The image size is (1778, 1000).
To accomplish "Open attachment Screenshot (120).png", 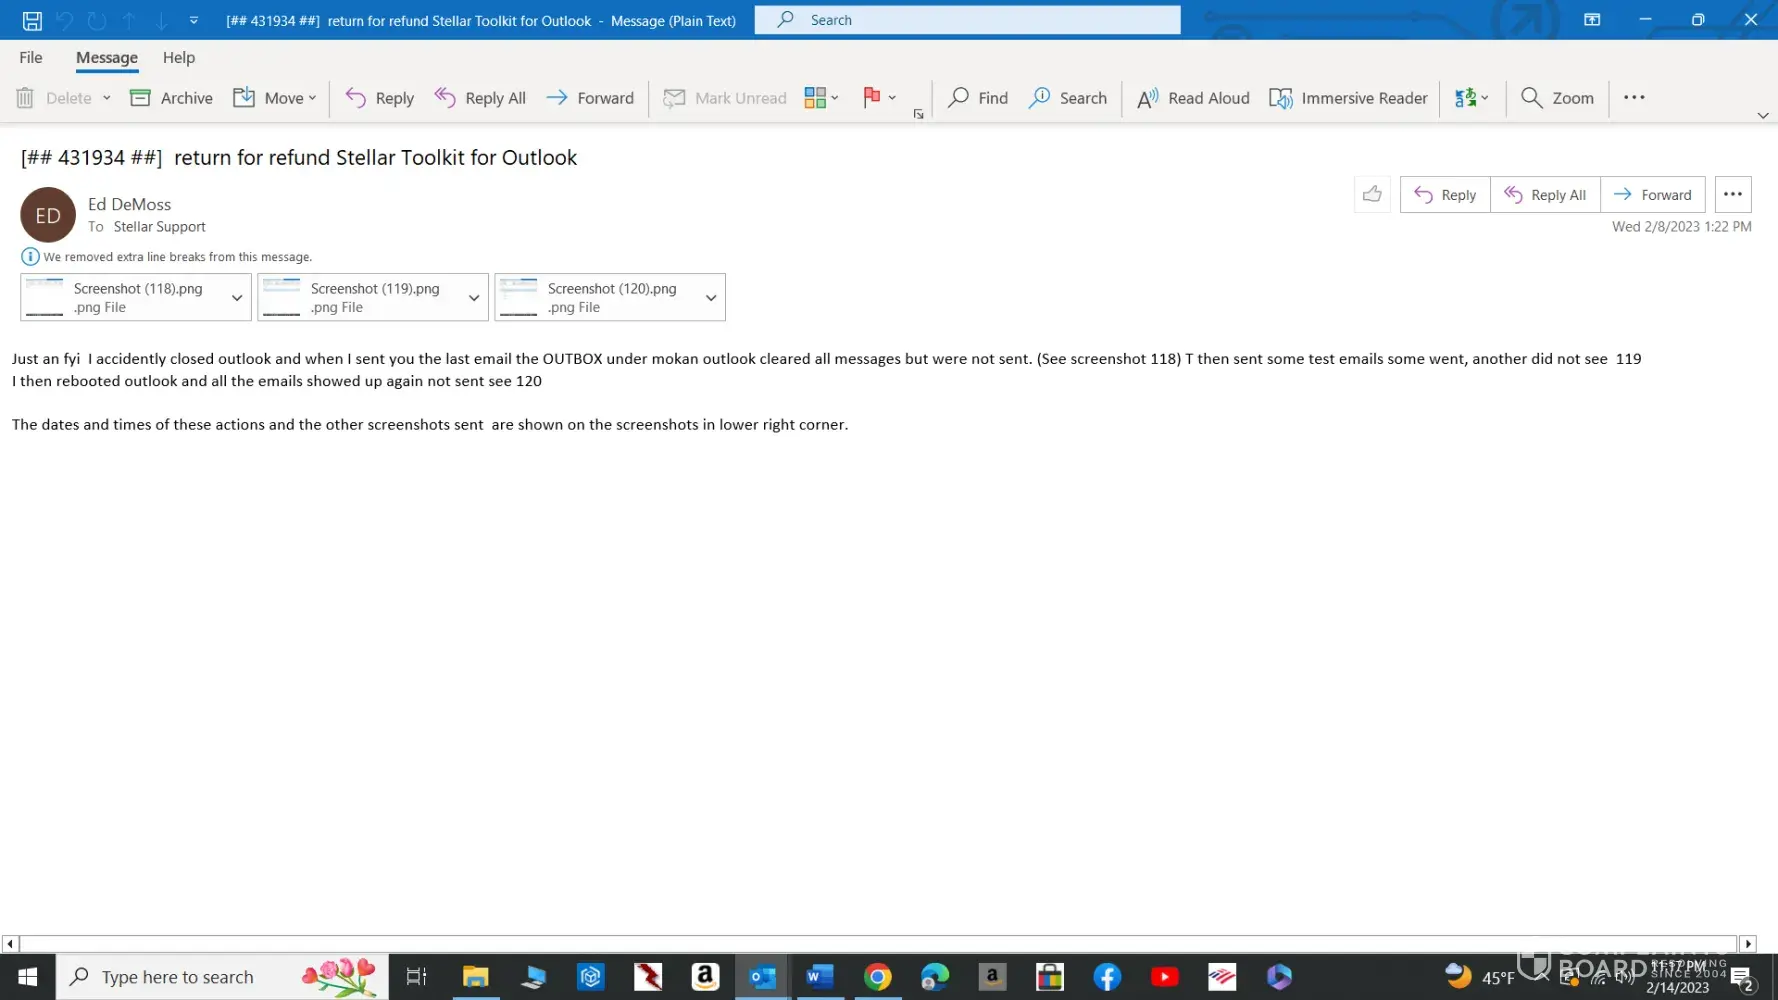I will coord(597,297).
